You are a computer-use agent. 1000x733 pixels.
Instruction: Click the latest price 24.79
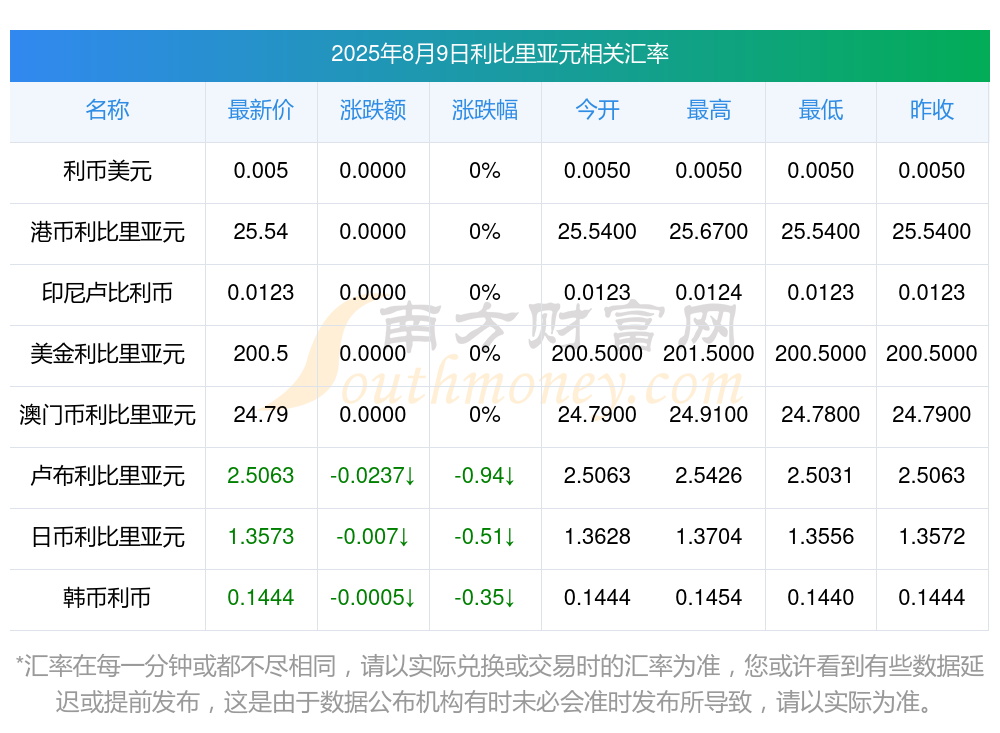click(x=261, y=415)
